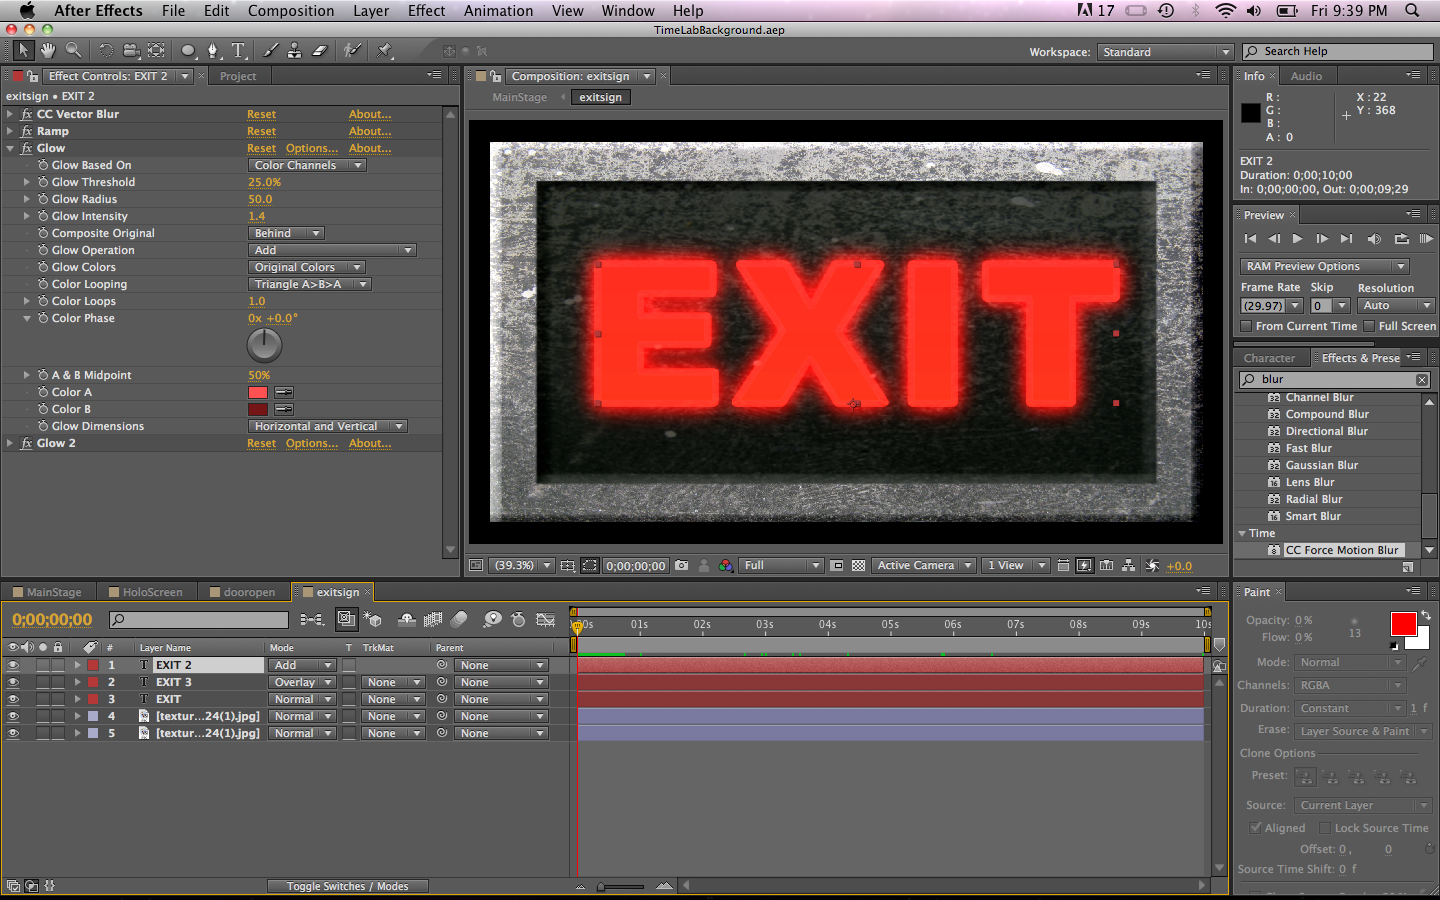Toggle region of interest in the viewer

[x=837, y=565]
